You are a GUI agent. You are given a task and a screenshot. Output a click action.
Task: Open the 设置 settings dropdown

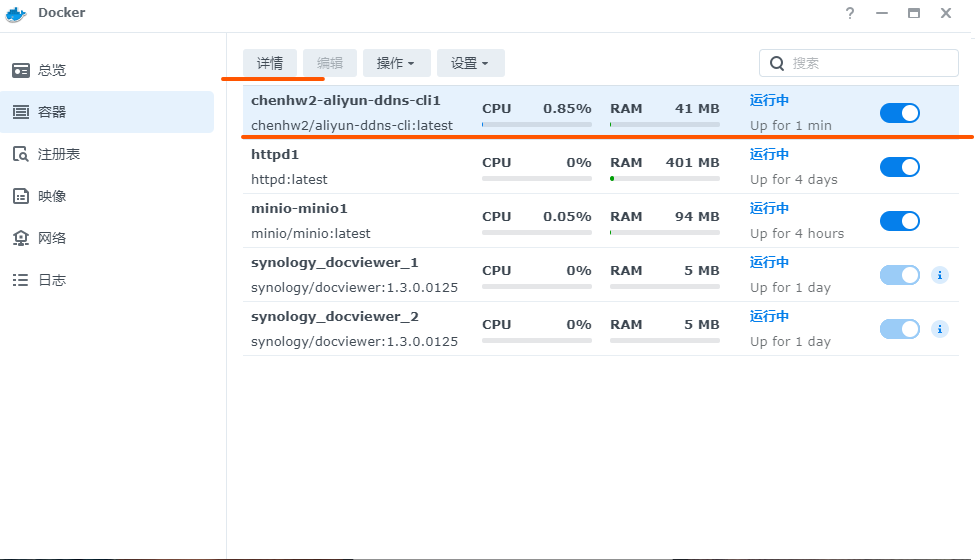coord(471,63)
